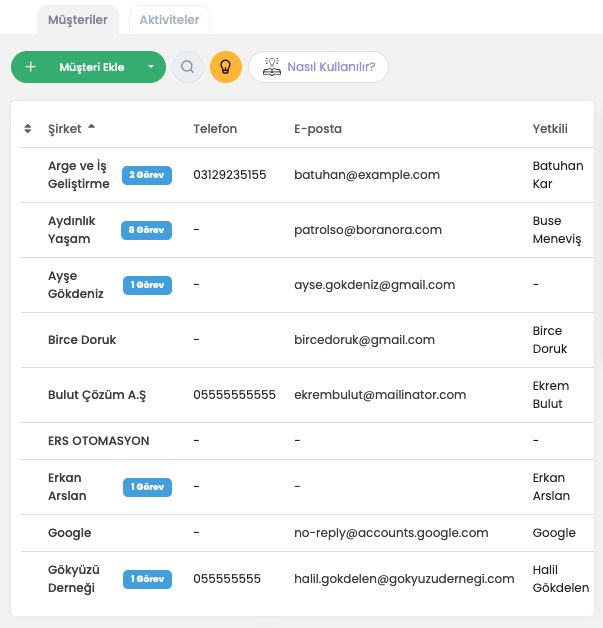603x628 pixels.
Task: Open the Birce Doruk customer row
Action: pos(82,340)
